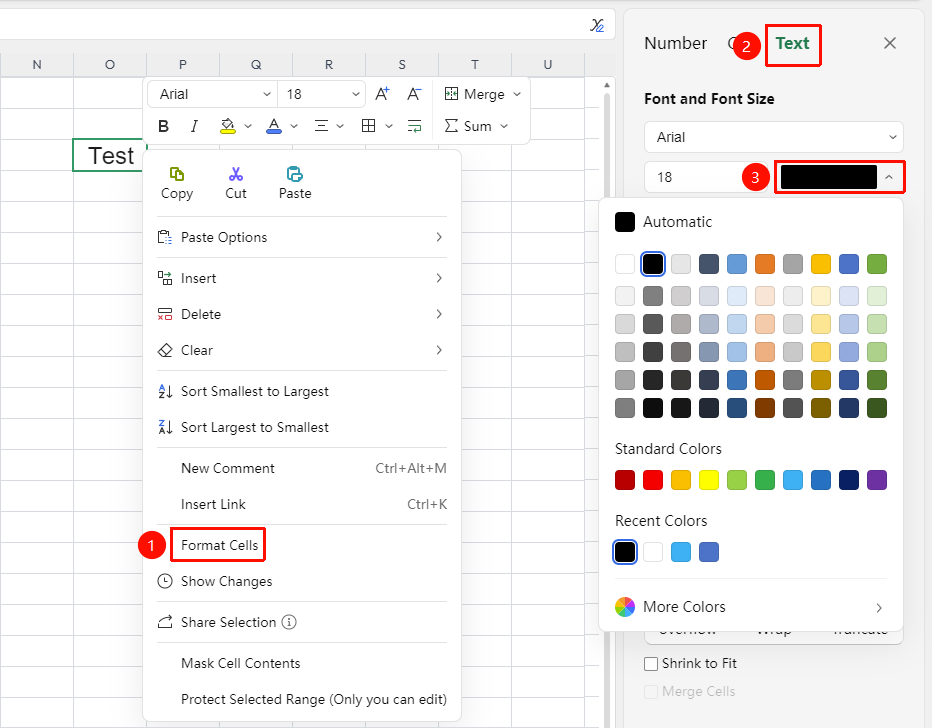Image resolution: width=932 pixels, height=728 pixels.
Task: Expand fill color dropdown arrow
Action: pyautogui.click(x=248, y=126)
